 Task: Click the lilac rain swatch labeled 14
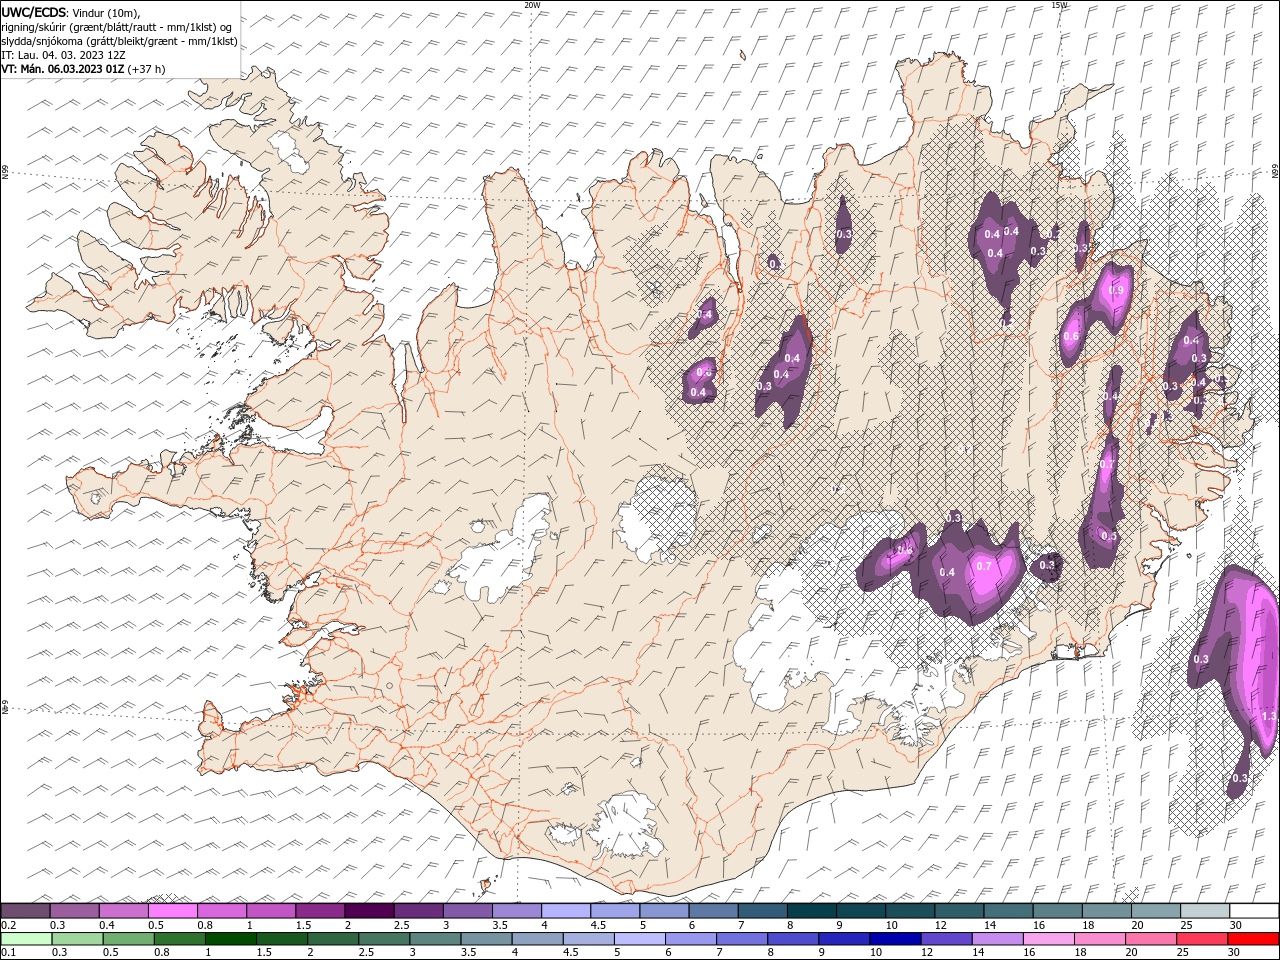996,939
